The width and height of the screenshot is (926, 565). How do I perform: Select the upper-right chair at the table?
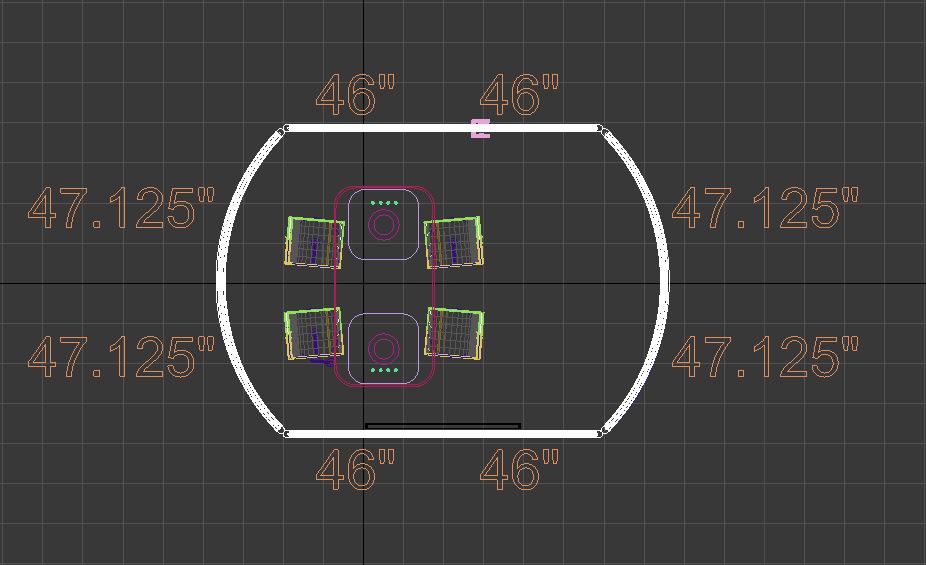click(x=455, y=243)
